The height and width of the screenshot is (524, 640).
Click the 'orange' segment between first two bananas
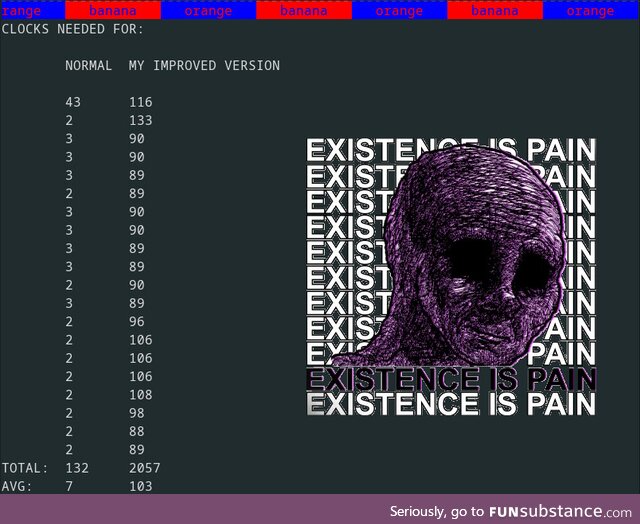pos(208,11)
